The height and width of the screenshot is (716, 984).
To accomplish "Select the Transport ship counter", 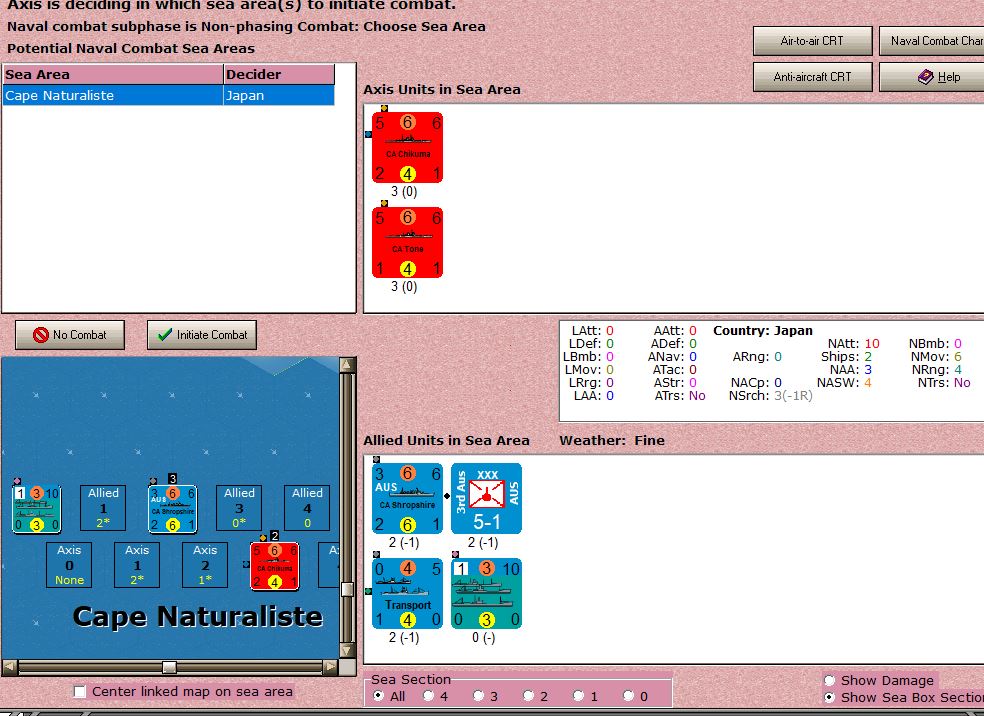I will coord(407,593).
